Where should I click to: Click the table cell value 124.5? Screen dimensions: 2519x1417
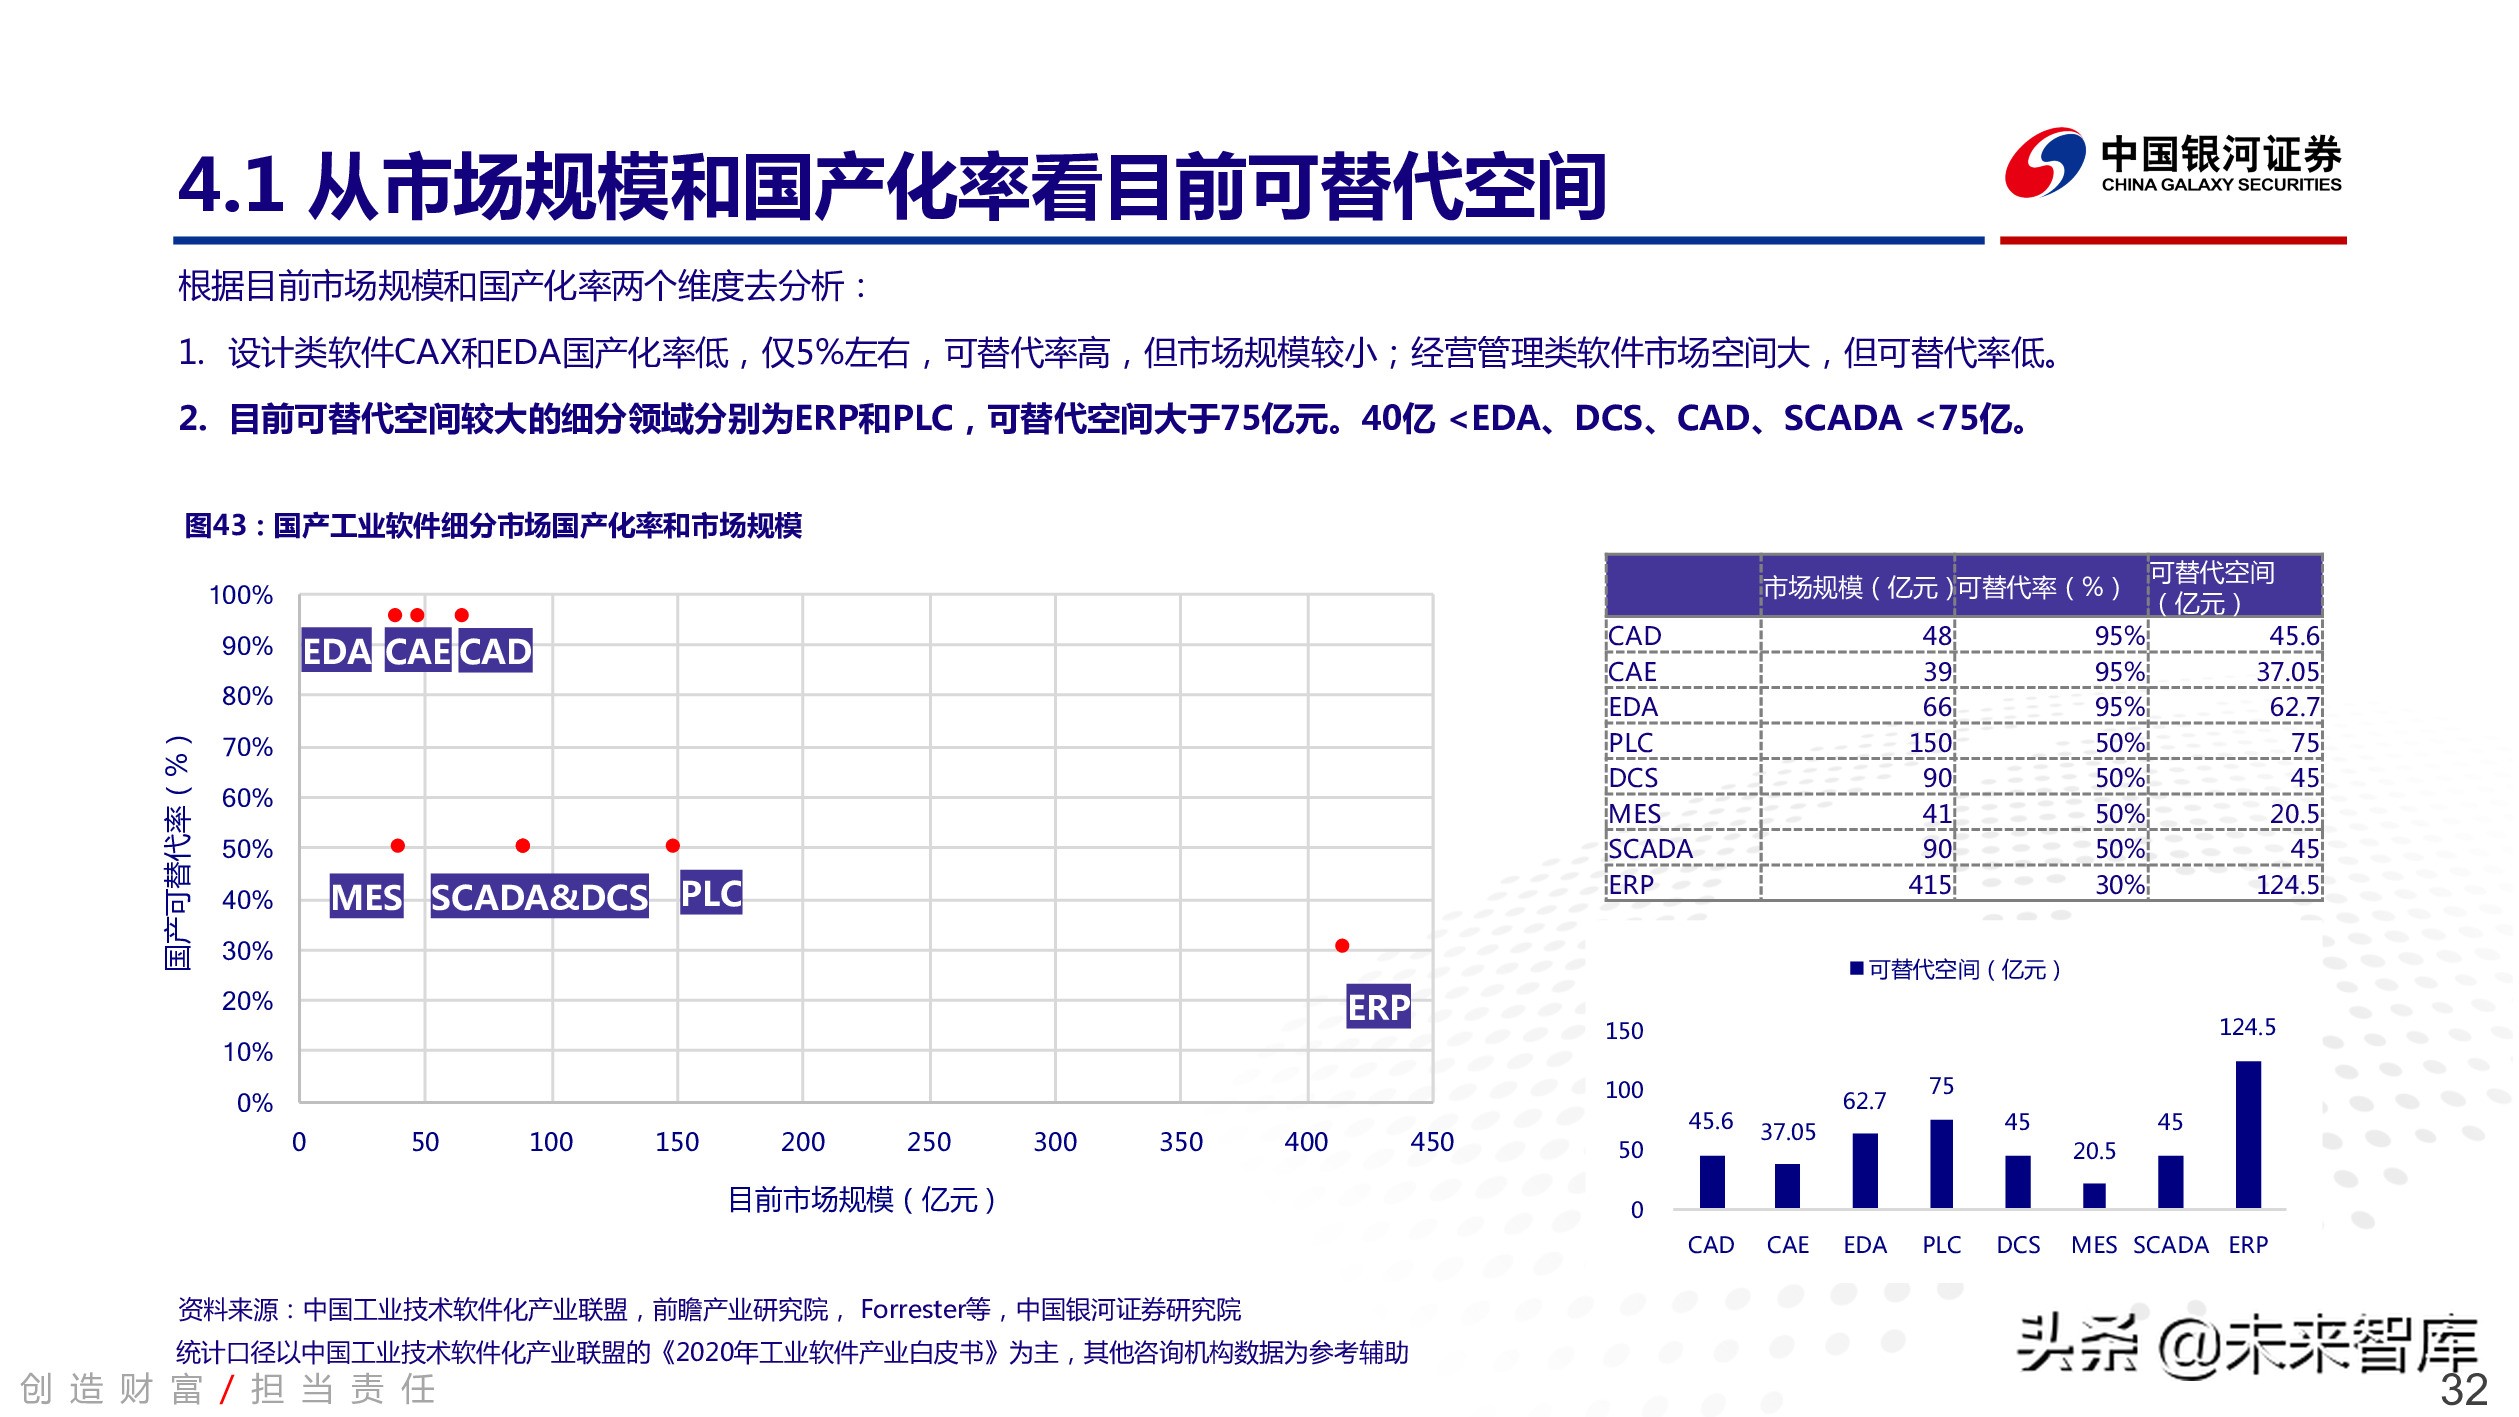(2288, 885)
